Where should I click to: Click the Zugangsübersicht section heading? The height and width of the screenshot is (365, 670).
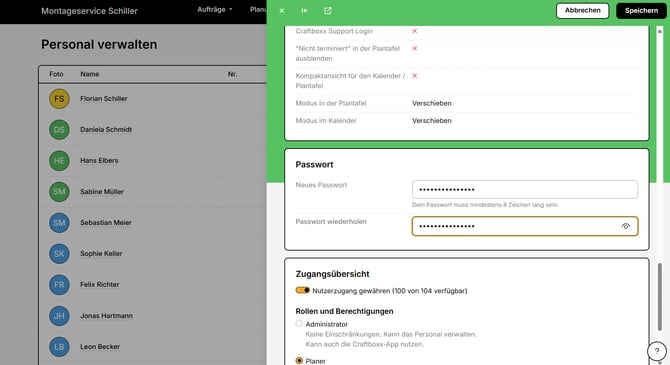[x=332, y=274]
